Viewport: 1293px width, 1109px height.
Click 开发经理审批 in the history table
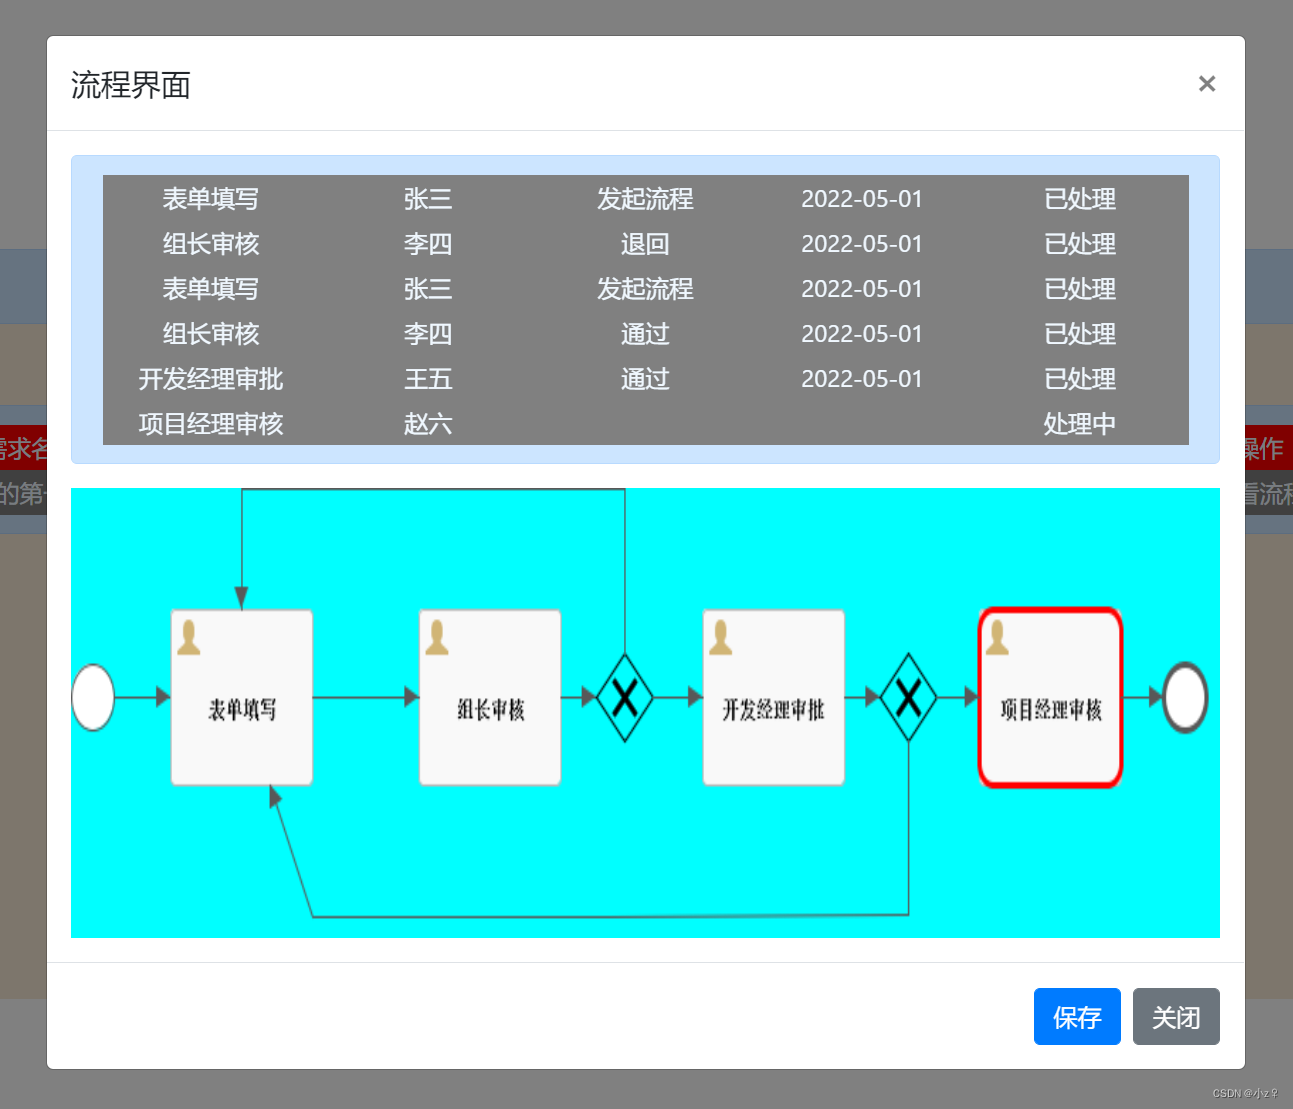[211, 379]
